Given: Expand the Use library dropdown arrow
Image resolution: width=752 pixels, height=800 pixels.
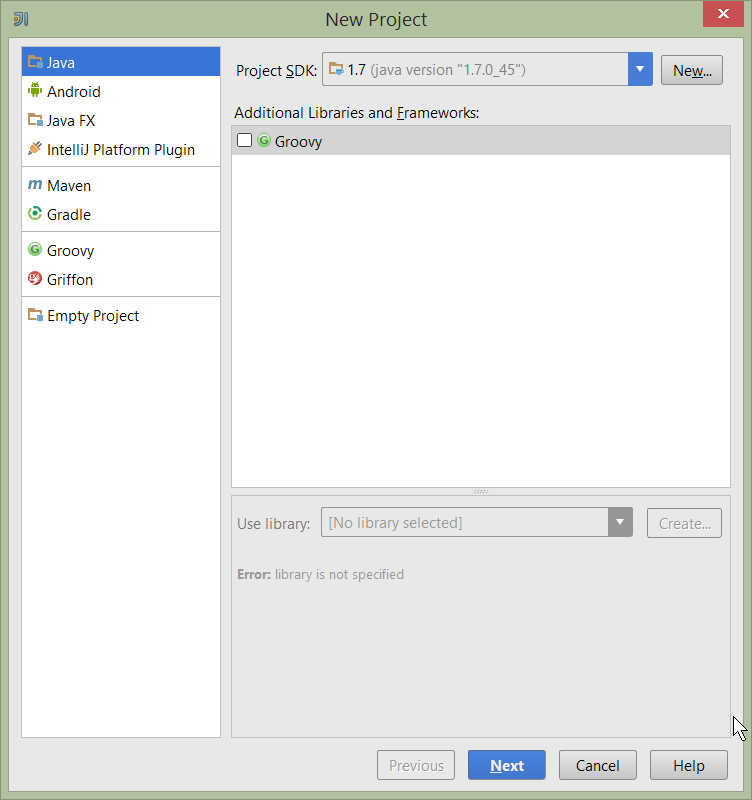Looking at the screenshot, I should click(620, 522).
